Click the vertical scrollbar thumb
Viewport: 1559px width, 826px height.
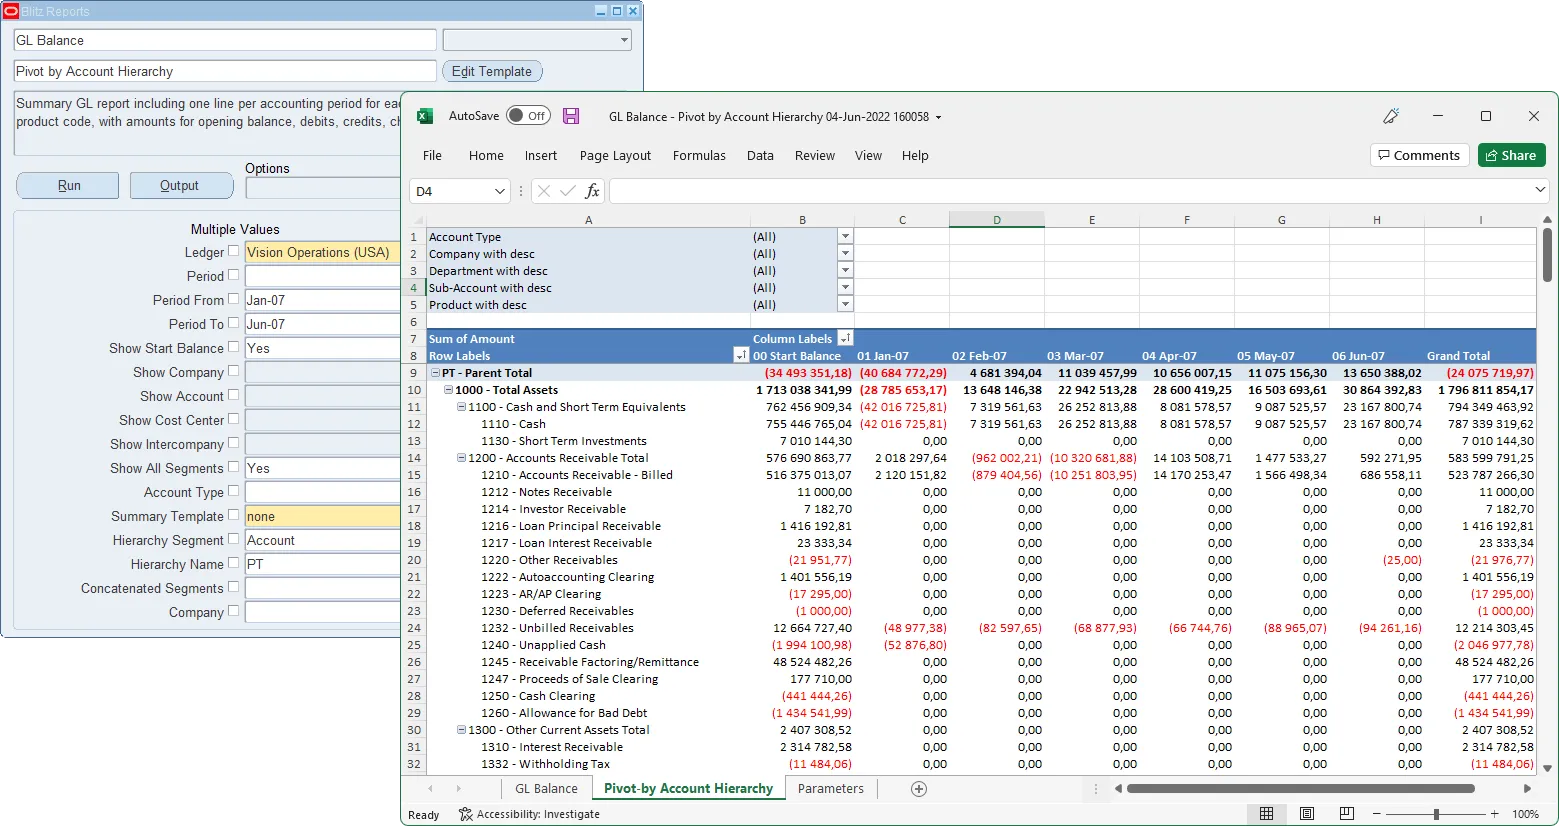pyautogui.click(x=1547, y=255)
